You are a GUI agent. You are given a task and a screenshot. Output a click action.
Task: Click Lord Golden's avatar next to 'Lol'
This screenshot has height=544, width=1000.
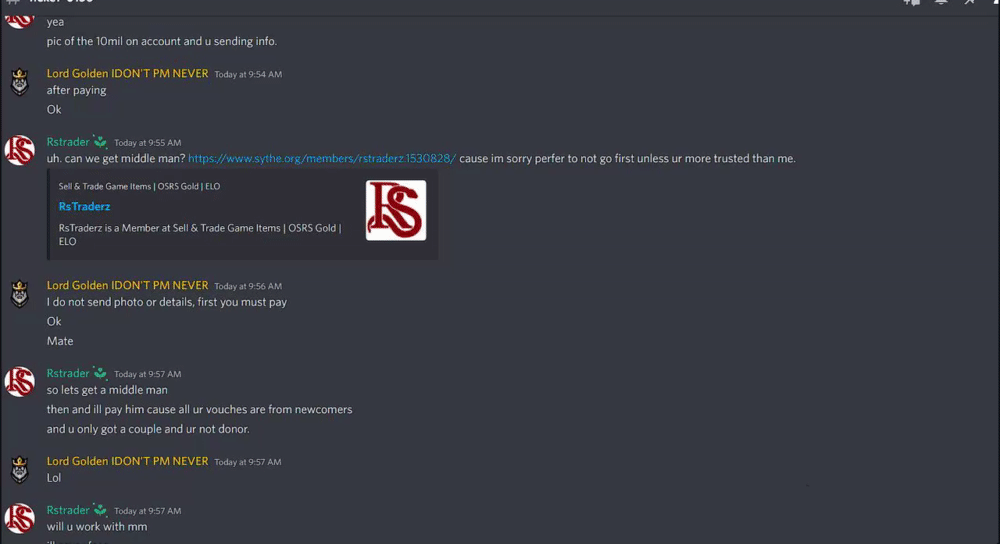(20, 470)
